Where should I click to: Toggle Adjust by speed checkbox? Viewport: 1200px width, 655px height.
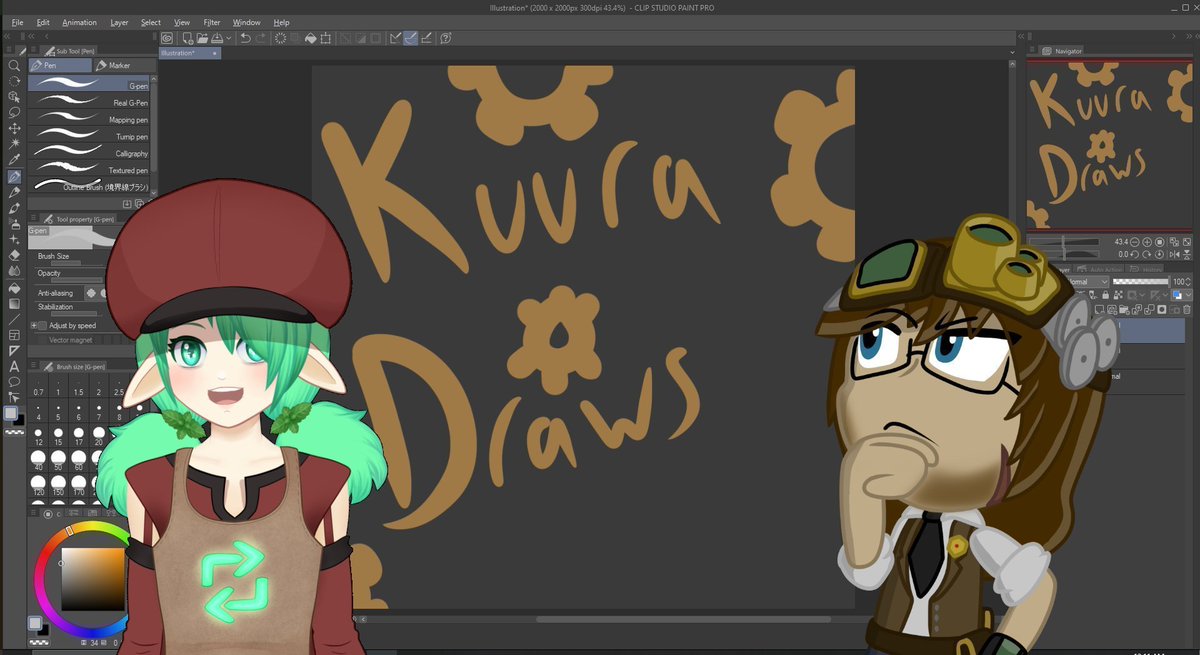click(41, 325)
